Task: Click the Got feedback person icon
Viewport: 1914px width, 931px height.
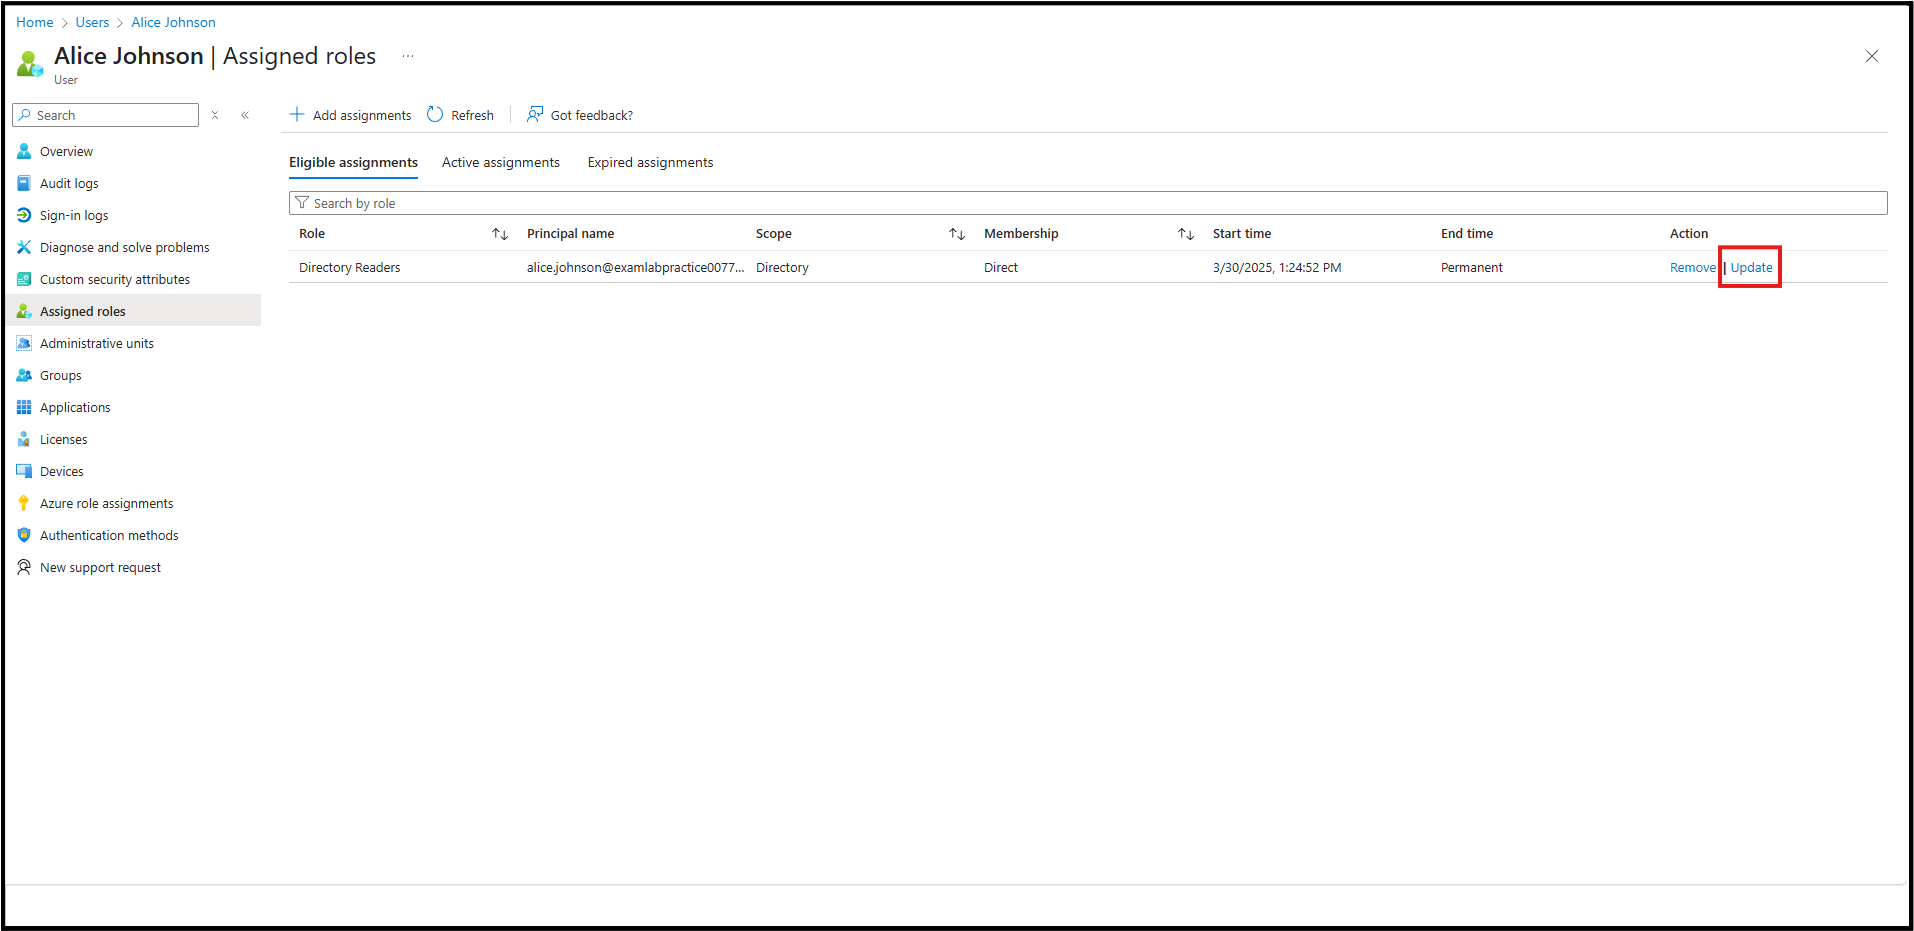Action: pyautogui.click(x=535, y=115)
